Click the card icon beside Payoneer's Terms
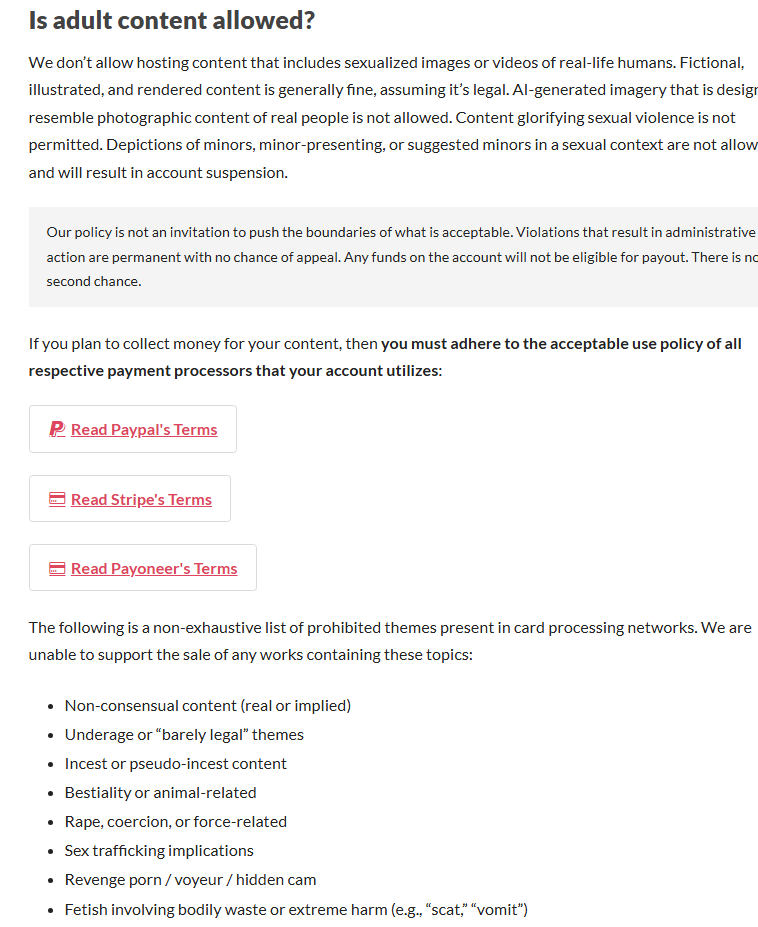Viewport: 758px width, 927px height. 57,568
